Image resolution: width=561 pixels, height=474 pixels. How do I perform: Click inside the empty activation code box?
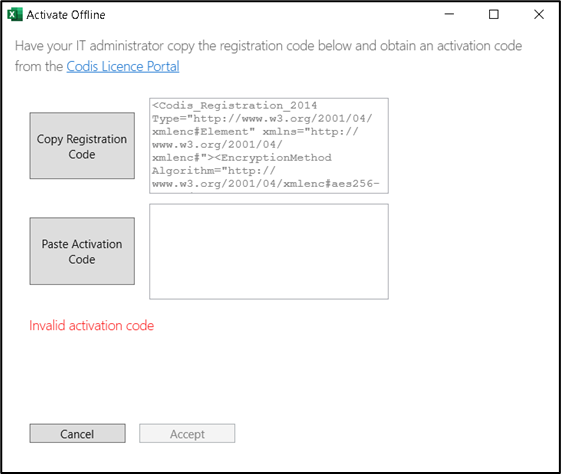(x=269, y=251)
